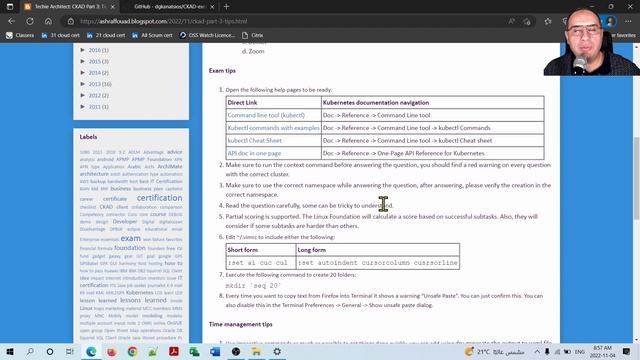The height and width of the screenshot is (360, 640).
Task: Open the Windows Start menu
Action: point(9,351)
